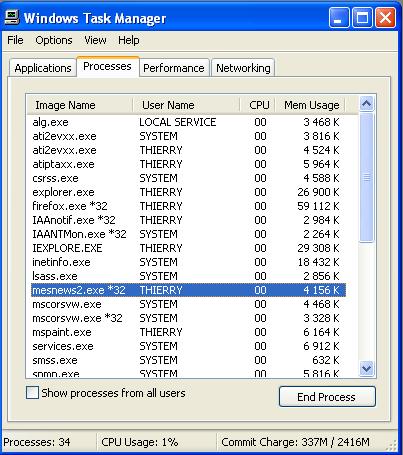The image size is (403, 455).
Task: Sort by Mem Usage column header
Action: (310, 105)
